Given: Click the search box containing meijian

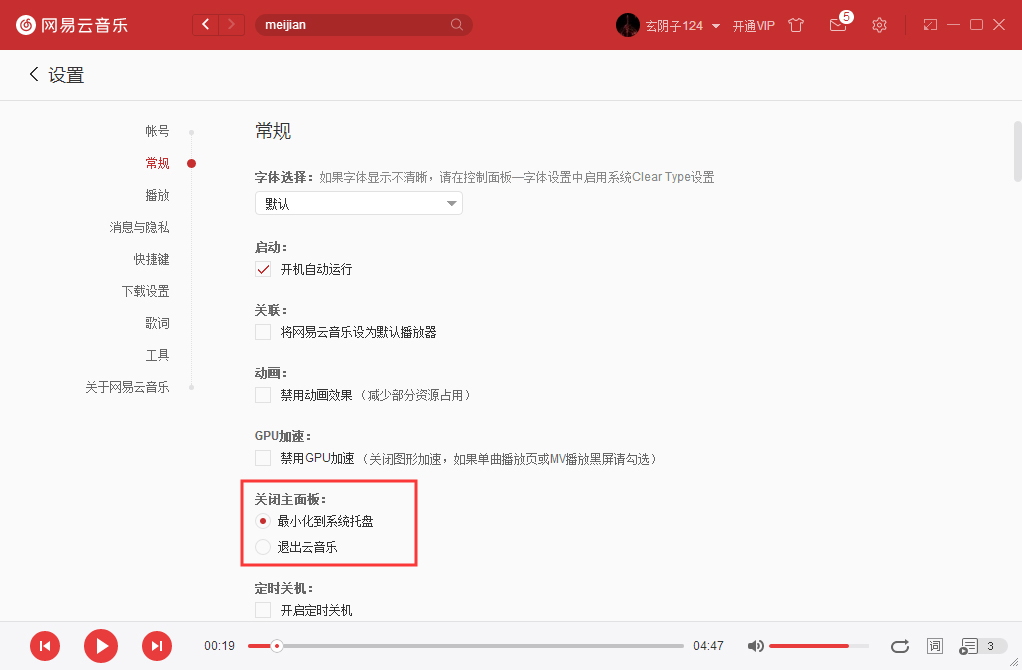Looking at the screenshot, I should (360, 23).
